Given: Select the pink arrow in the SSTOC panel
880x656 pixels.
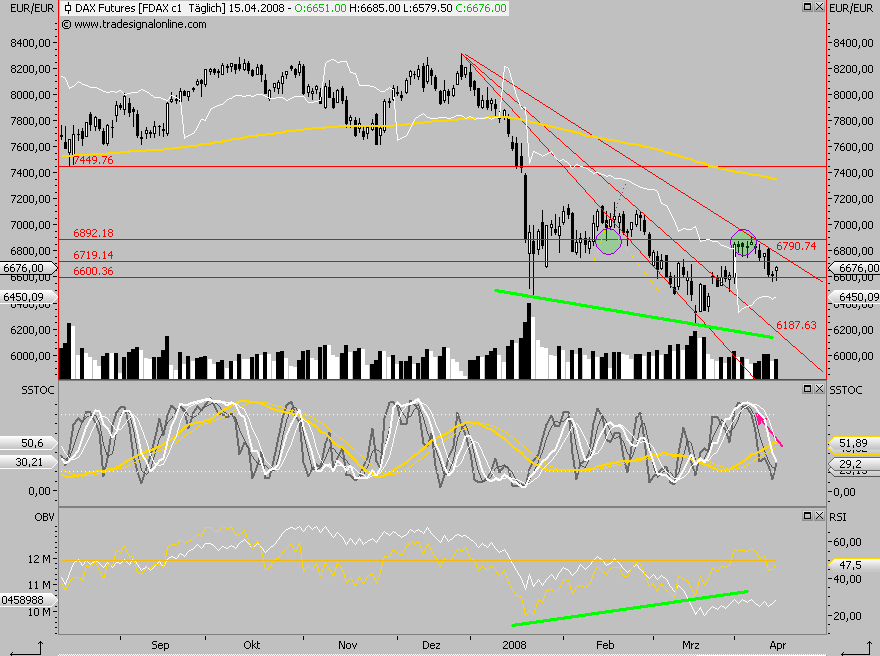Looking at the screenshot, I should (x=769, y=430).
